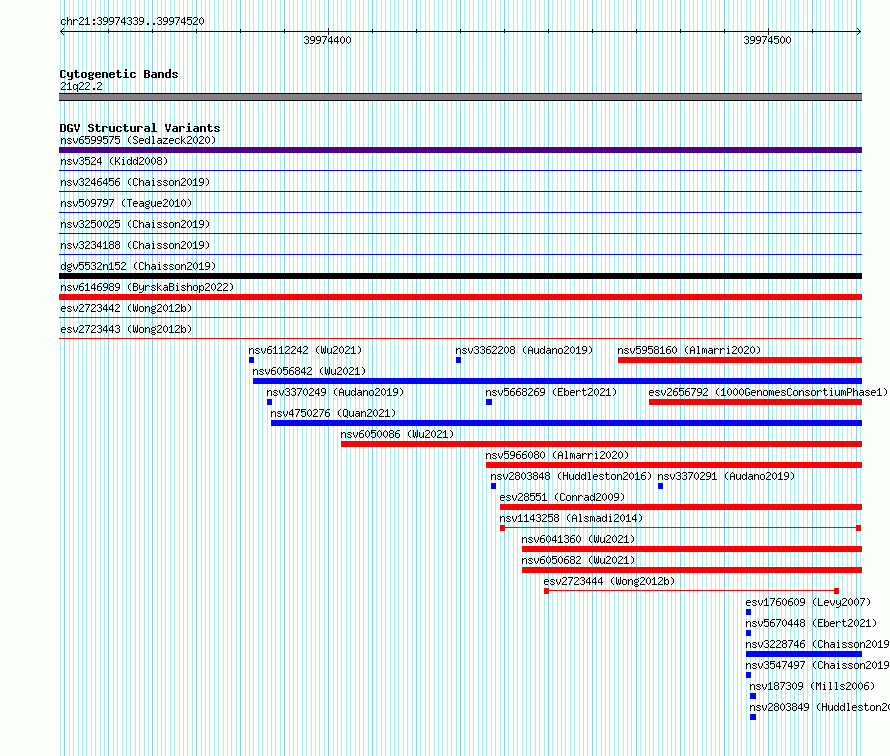Click the 39974500 ruler coordinate
Screen dimensions: 890x756
767,40
